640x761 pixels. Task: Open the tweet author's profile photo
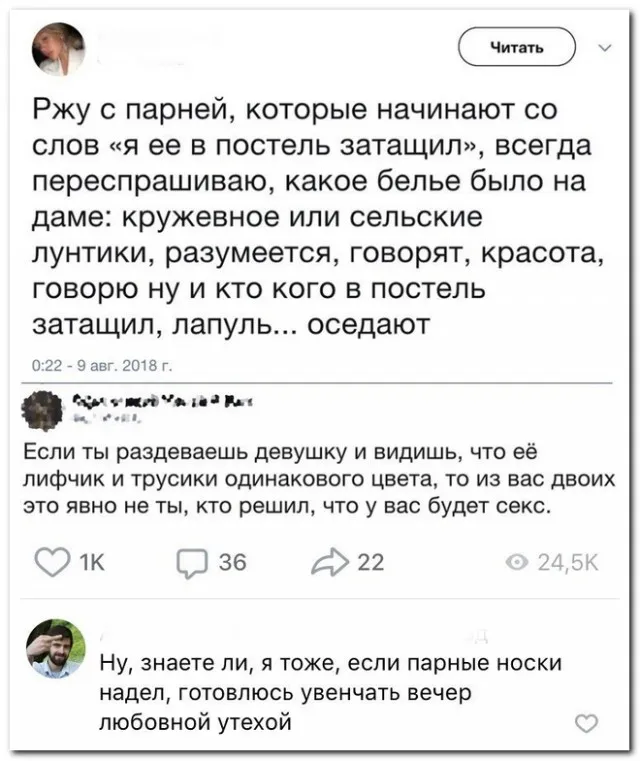(59, 48)
